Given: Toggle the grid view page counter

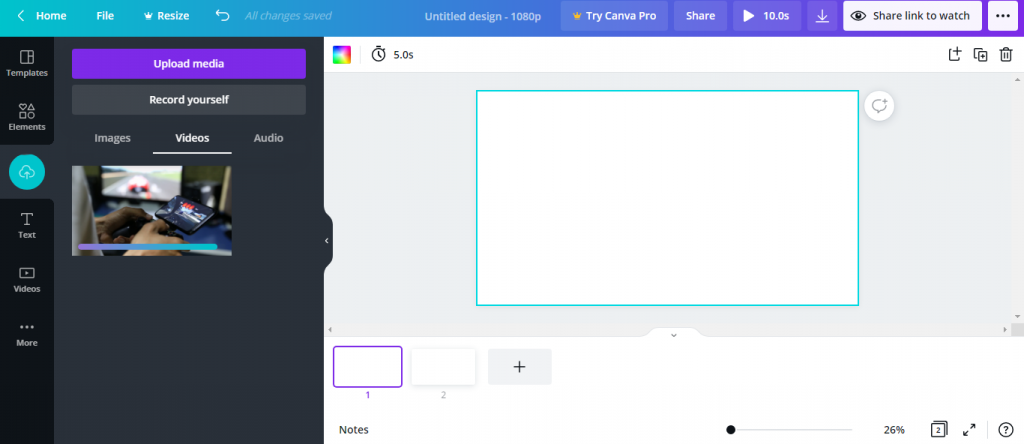Looking at the screenshot, I should [938, 429].
